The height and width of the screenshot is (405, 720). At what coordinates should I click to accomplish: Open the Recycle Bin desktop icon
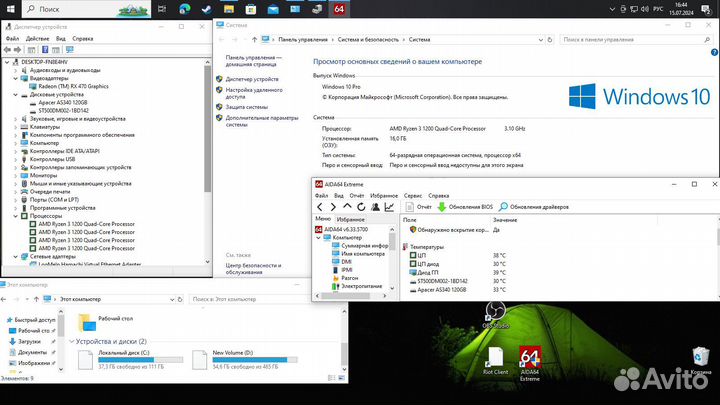coord(701,362)
